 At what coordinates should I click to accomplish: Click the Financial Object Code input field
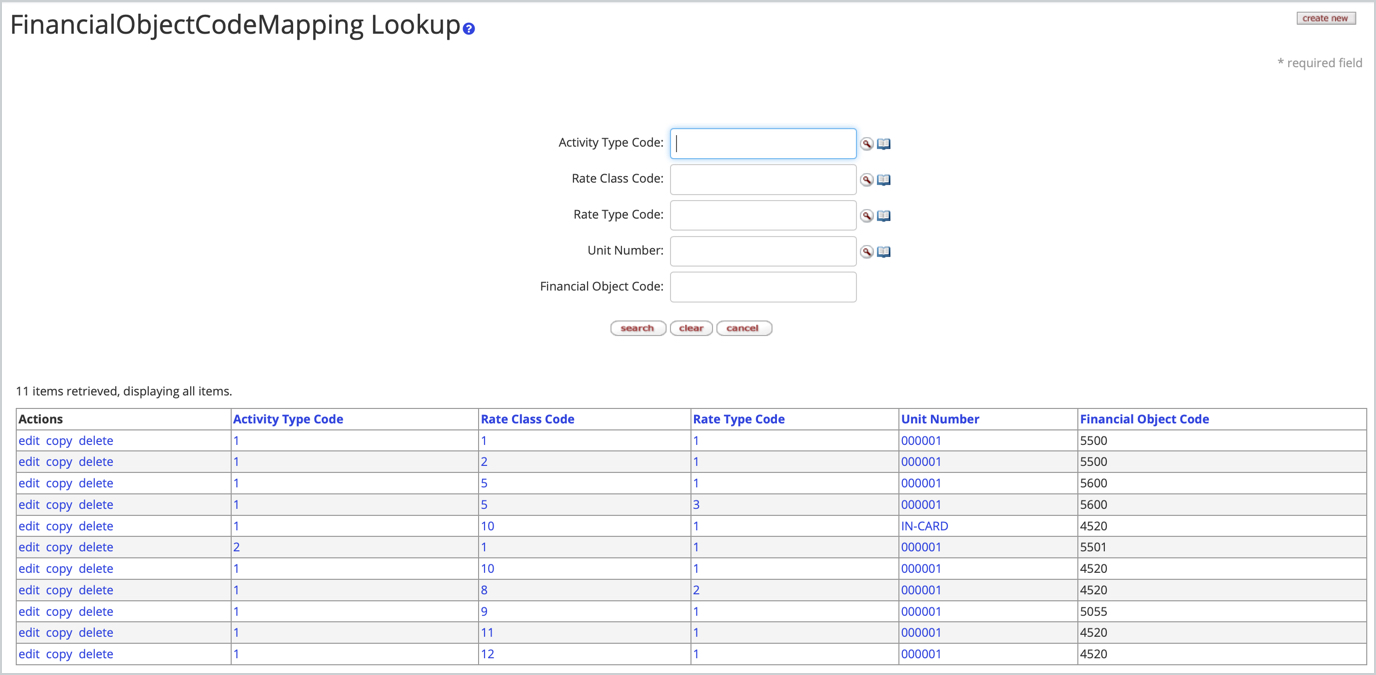[x=763, y=287]
